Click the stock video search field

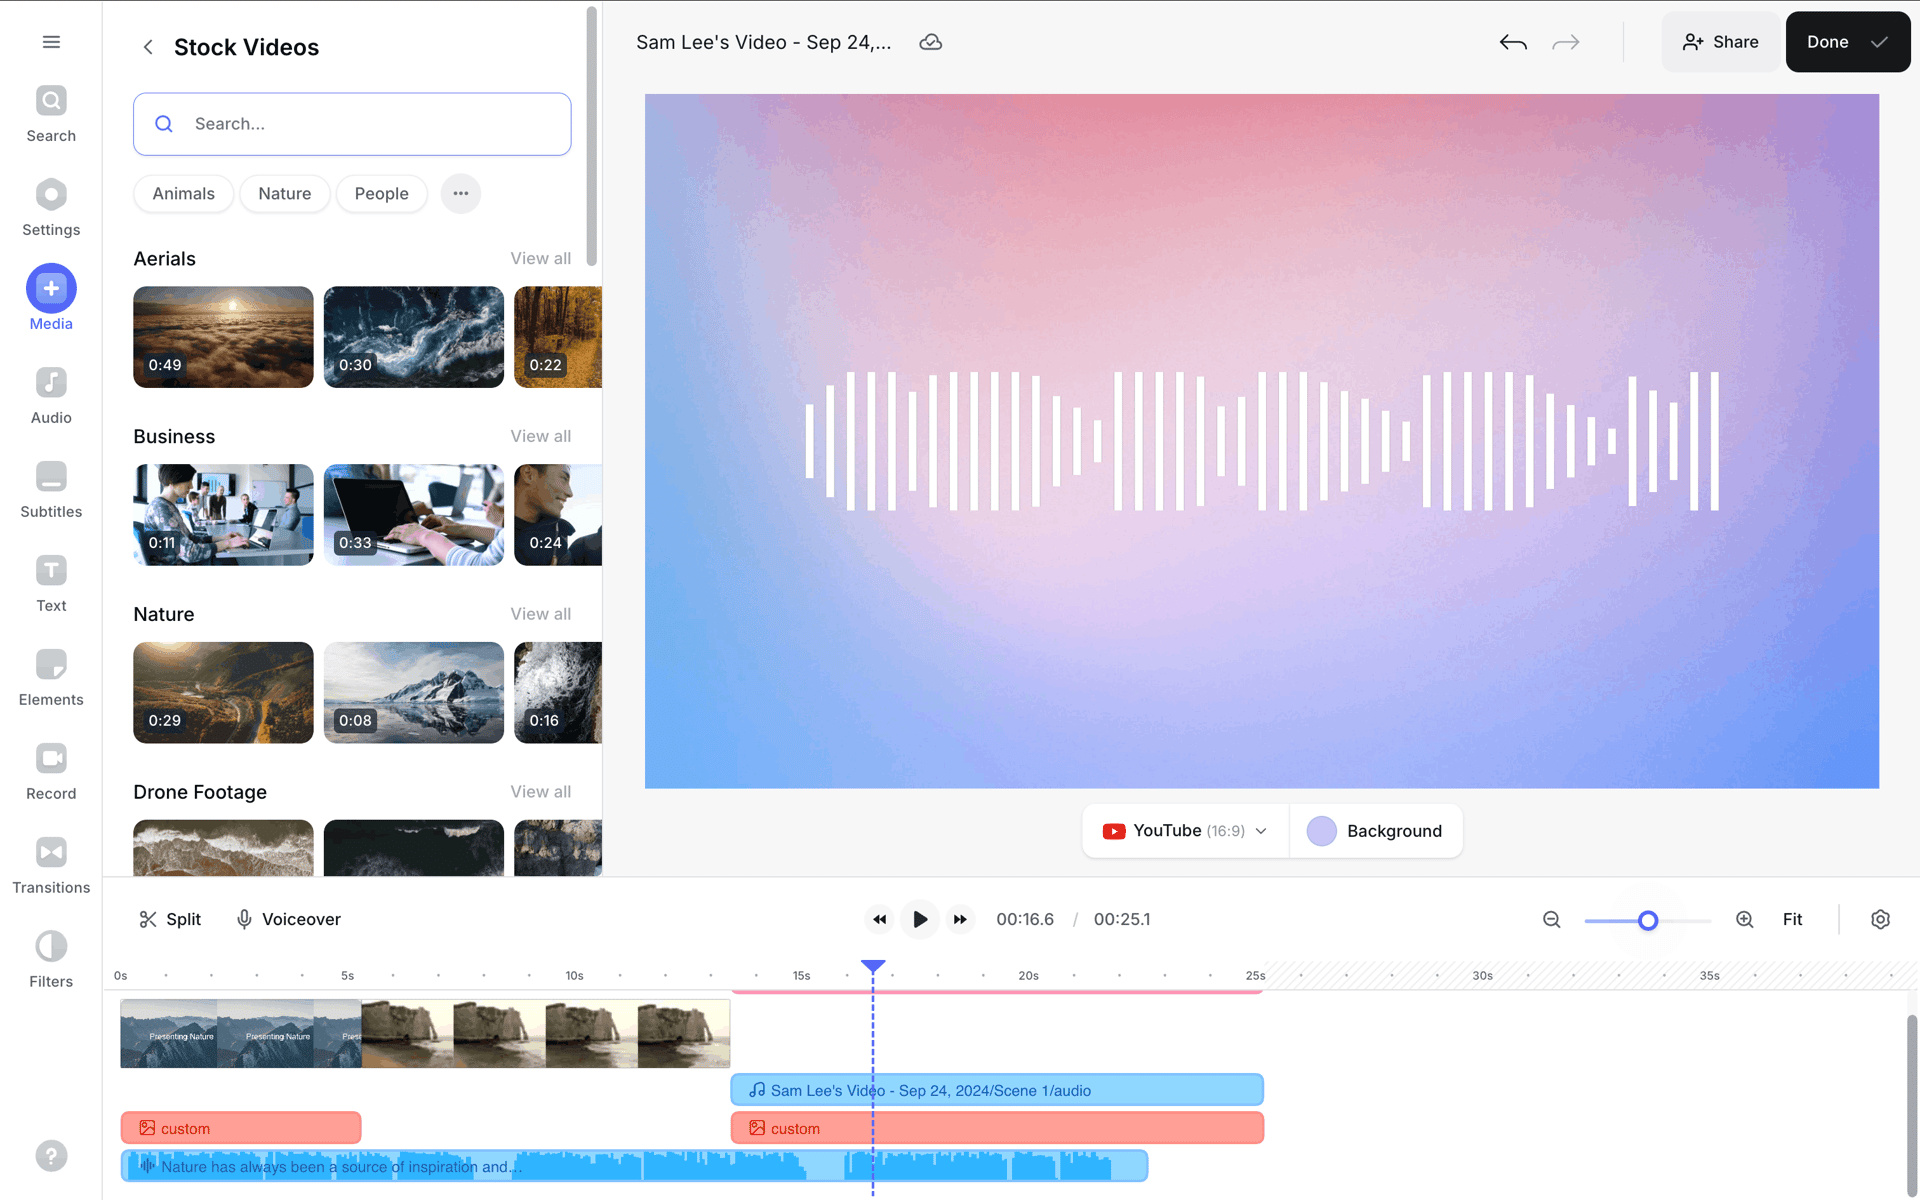point(352,124)
